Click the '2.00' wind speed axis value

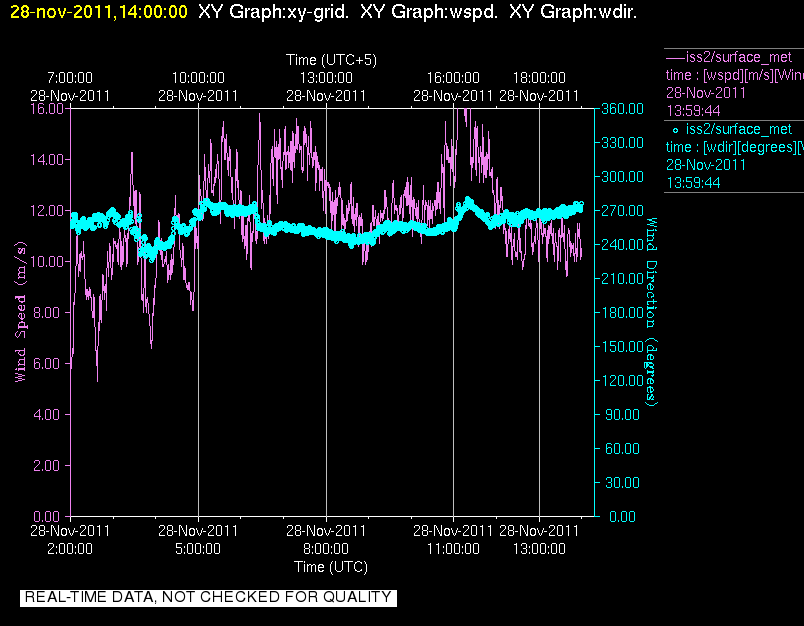pos(49,466)
